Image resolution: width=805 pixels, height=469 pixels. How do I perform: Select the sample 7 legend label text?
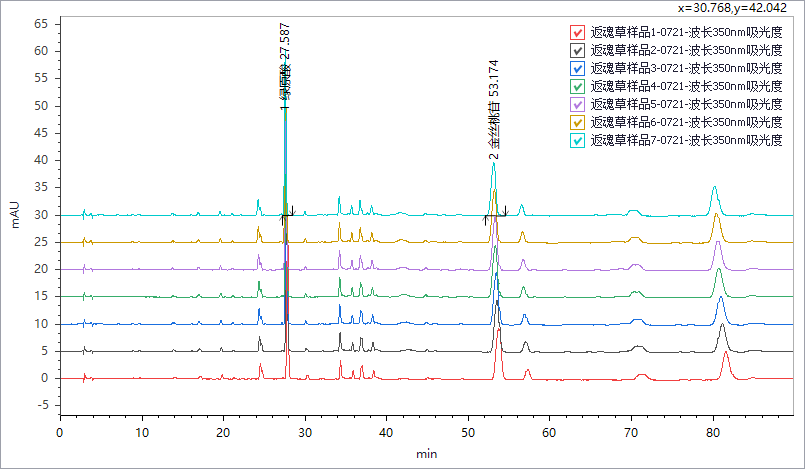click(686, 140)
